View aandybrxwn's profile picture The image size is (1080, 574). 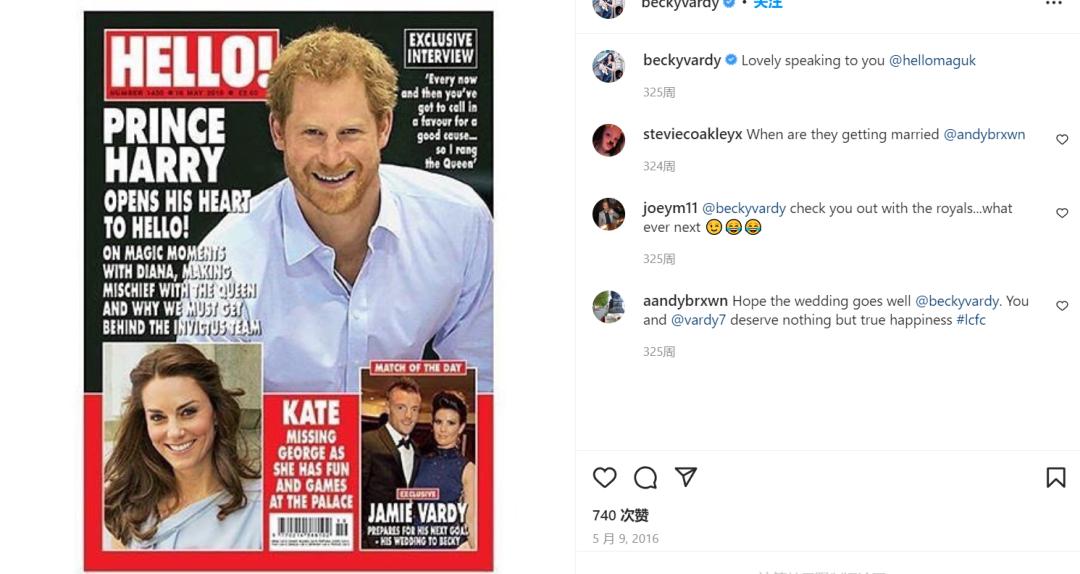[609, 307]
